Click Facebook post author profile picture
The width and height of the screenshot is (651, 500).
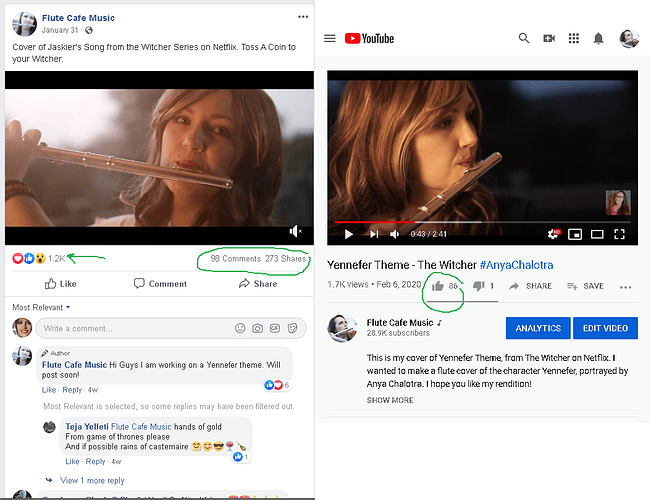24,24
